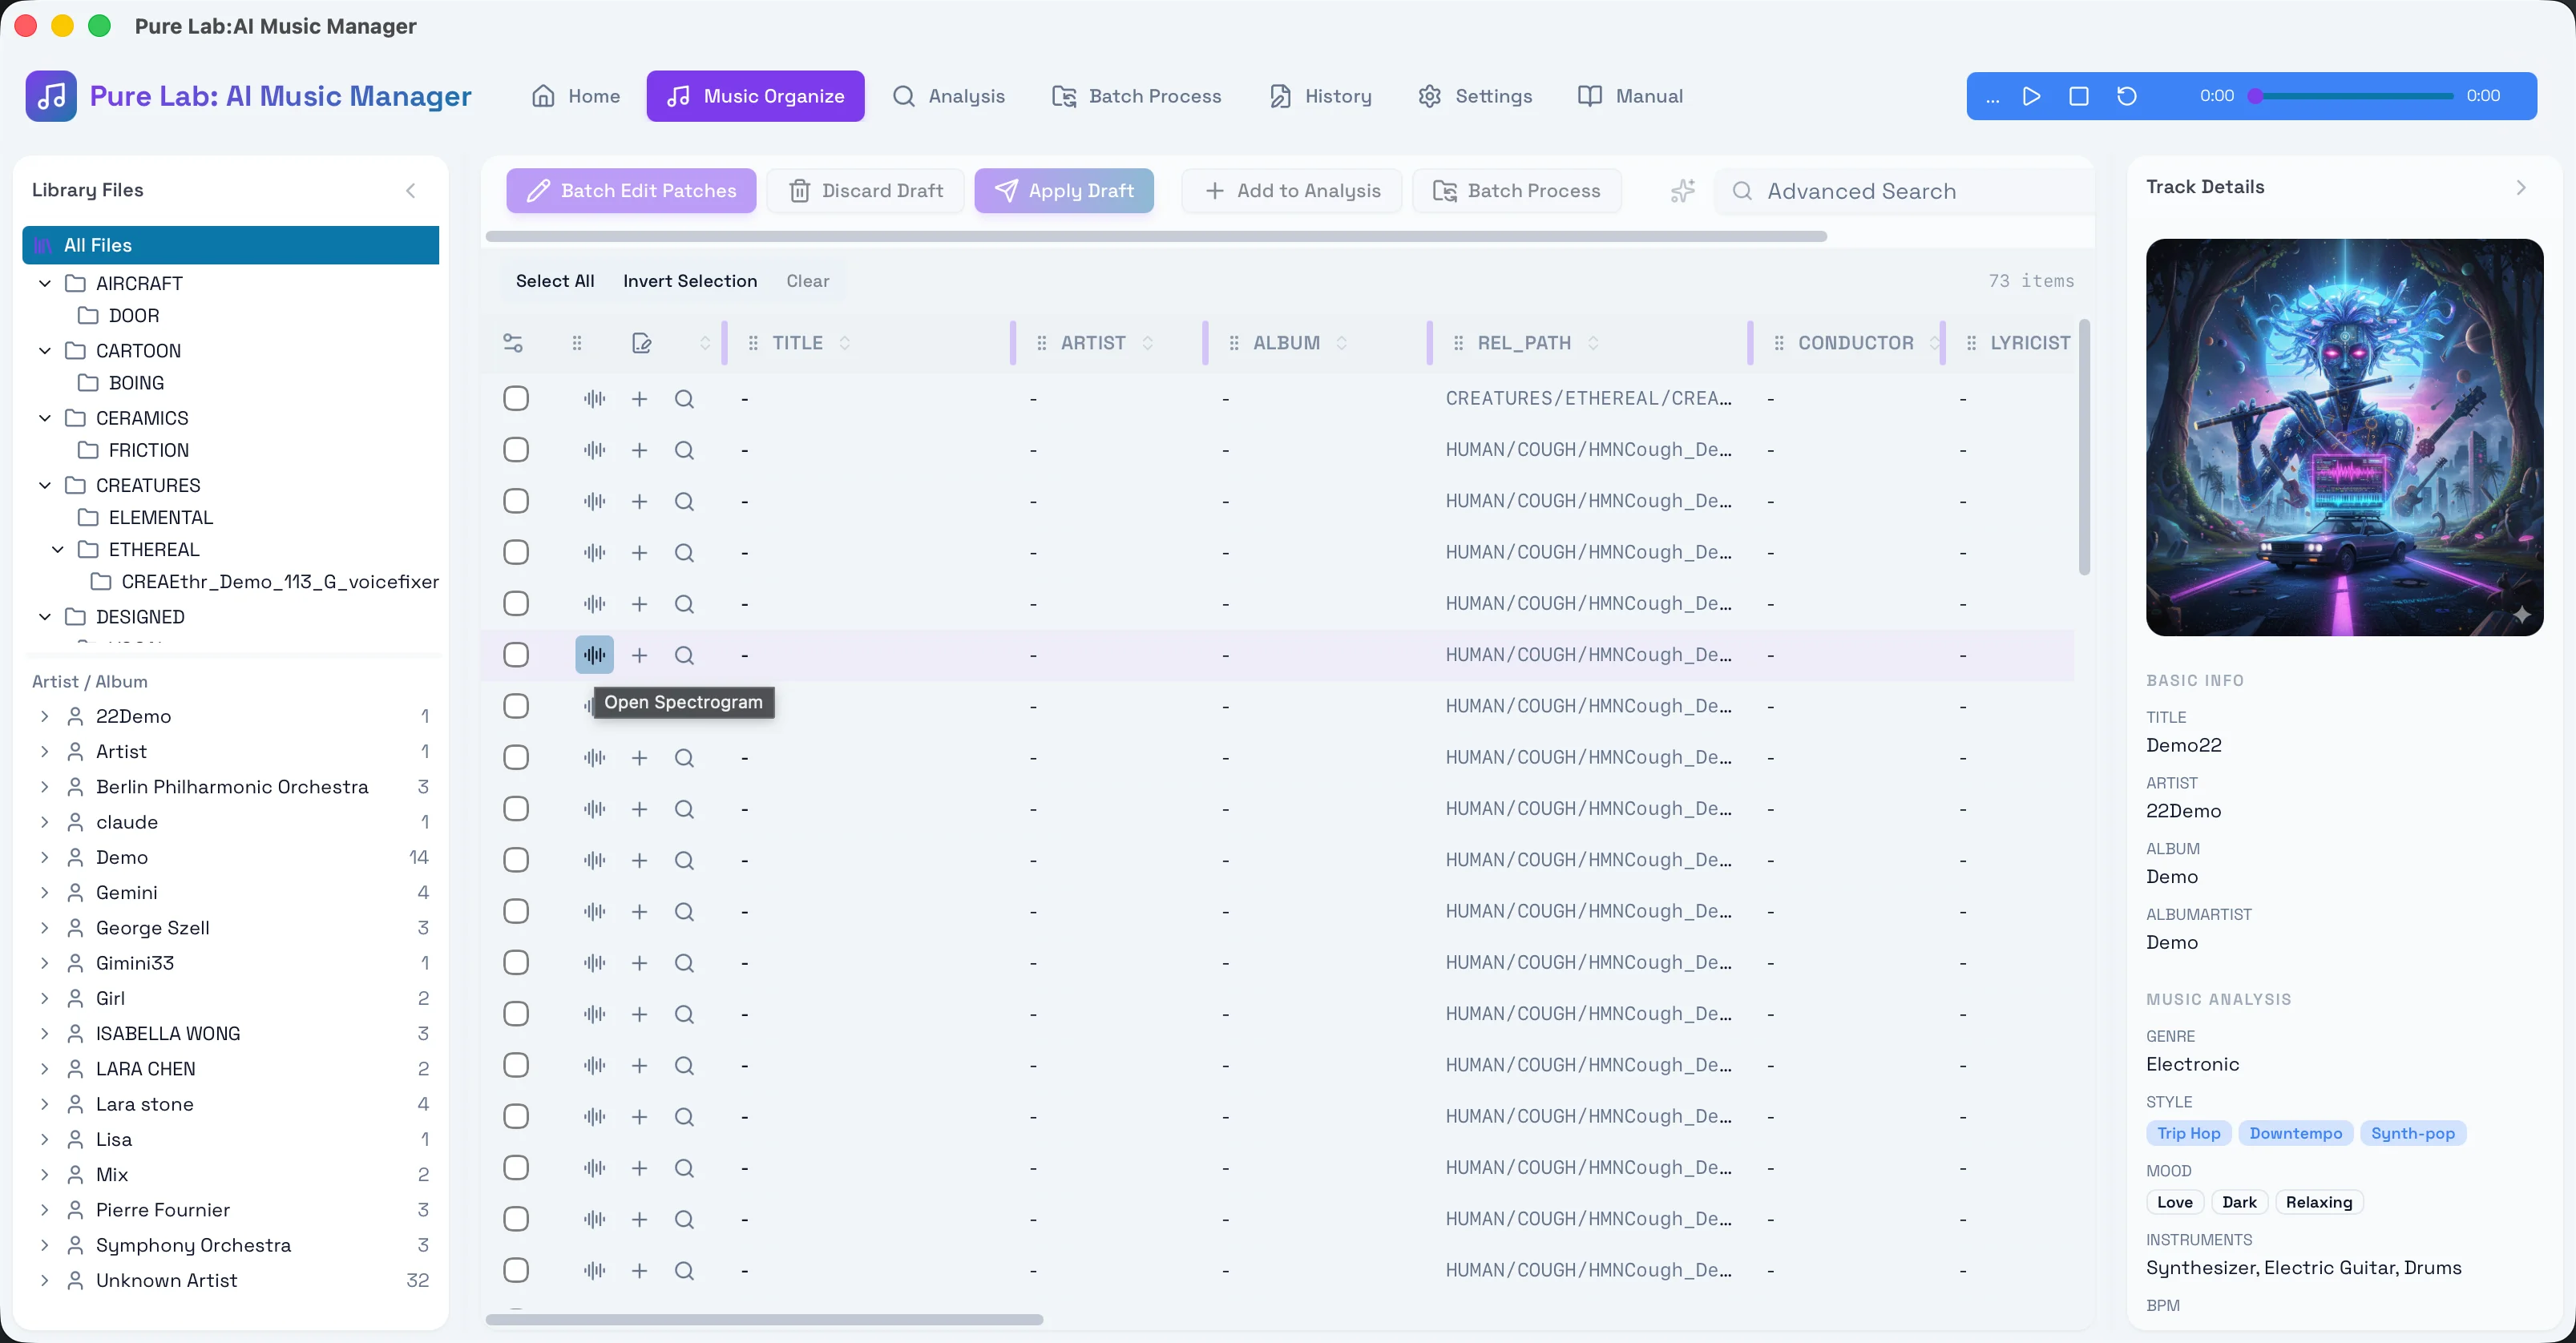Viewport: 2576px width, 1343px height.
Task: Tick the checkbox beside the Open Spectrogram tooltip
Action: click(516, 706)
